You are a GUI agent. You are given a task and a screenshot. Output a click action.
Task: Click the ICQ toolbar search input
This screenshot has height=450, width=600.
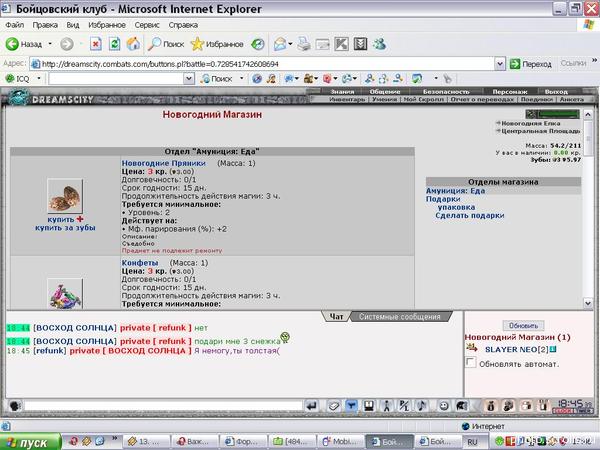point(116,79)
